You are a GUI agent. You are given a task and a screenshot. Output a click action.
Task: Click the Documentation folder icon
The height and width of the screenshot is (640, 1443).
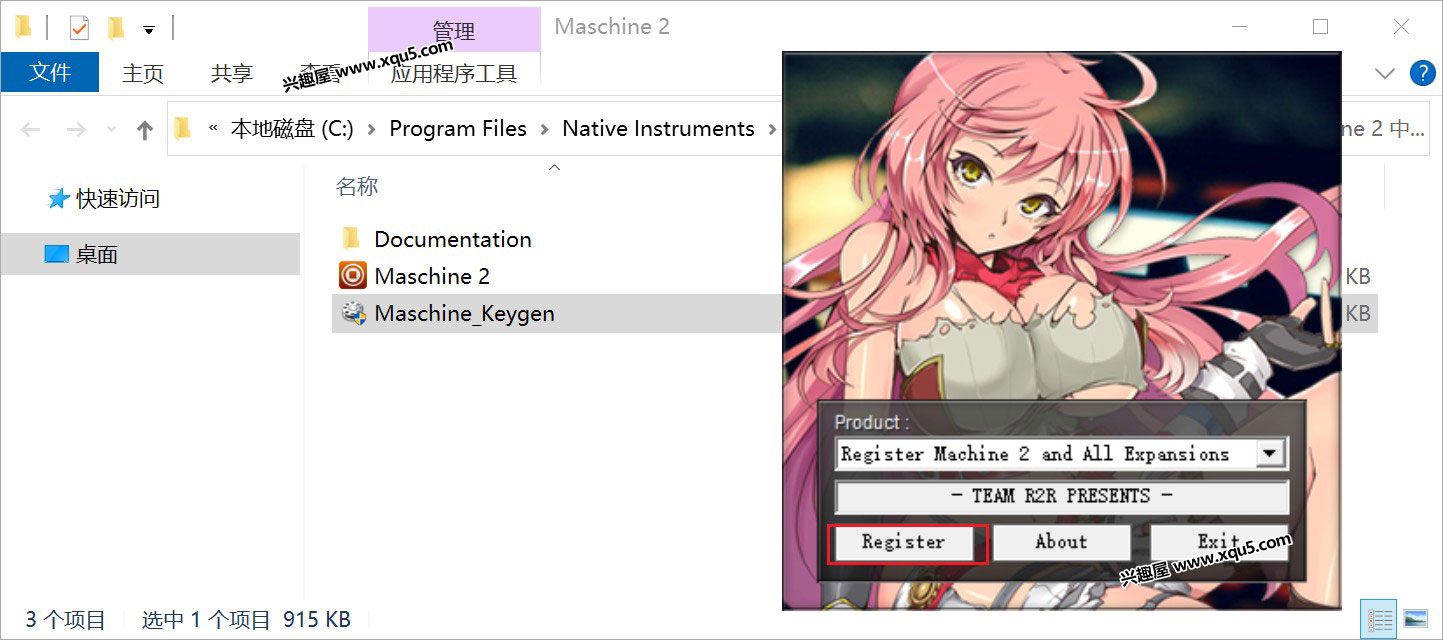351,238
